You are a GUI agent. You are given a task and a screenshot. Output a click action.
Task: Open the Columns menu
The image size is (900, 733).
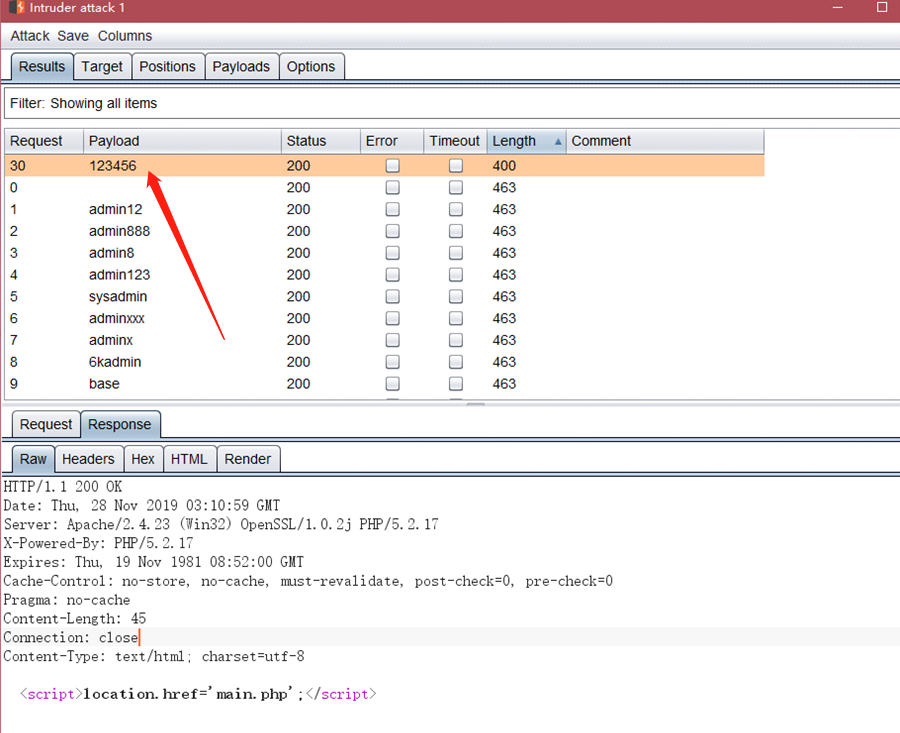pos(125,36)
